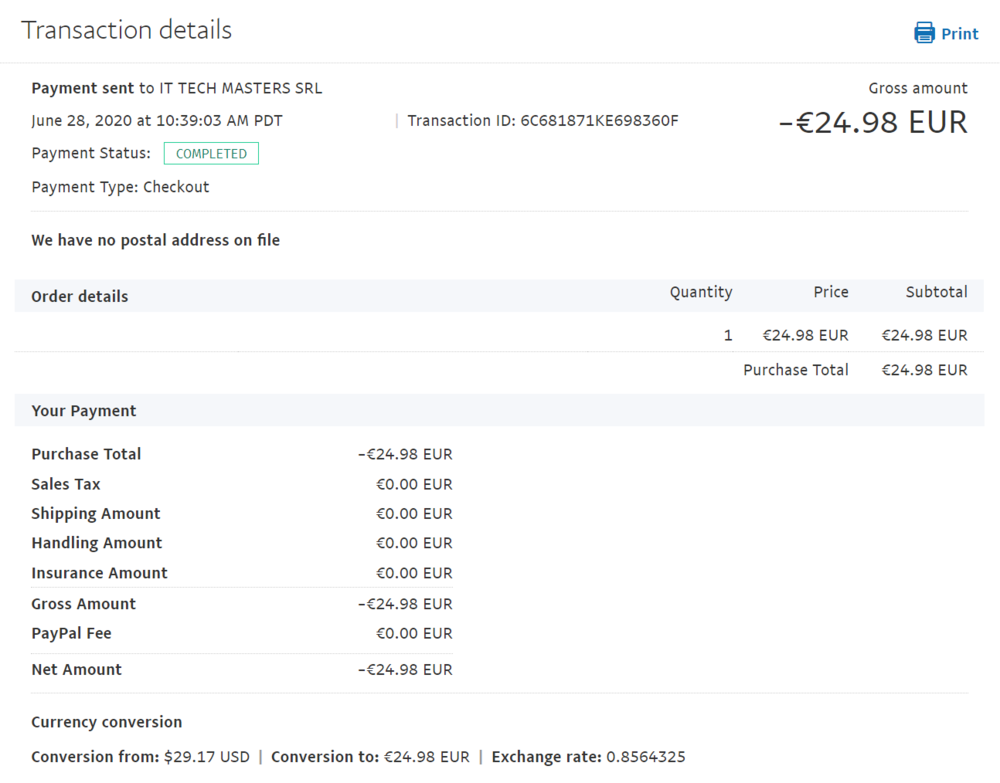Screen dimensions: 1000x783
Task: Click the Transaction details page heading
Action: click(x=127, y=30)
